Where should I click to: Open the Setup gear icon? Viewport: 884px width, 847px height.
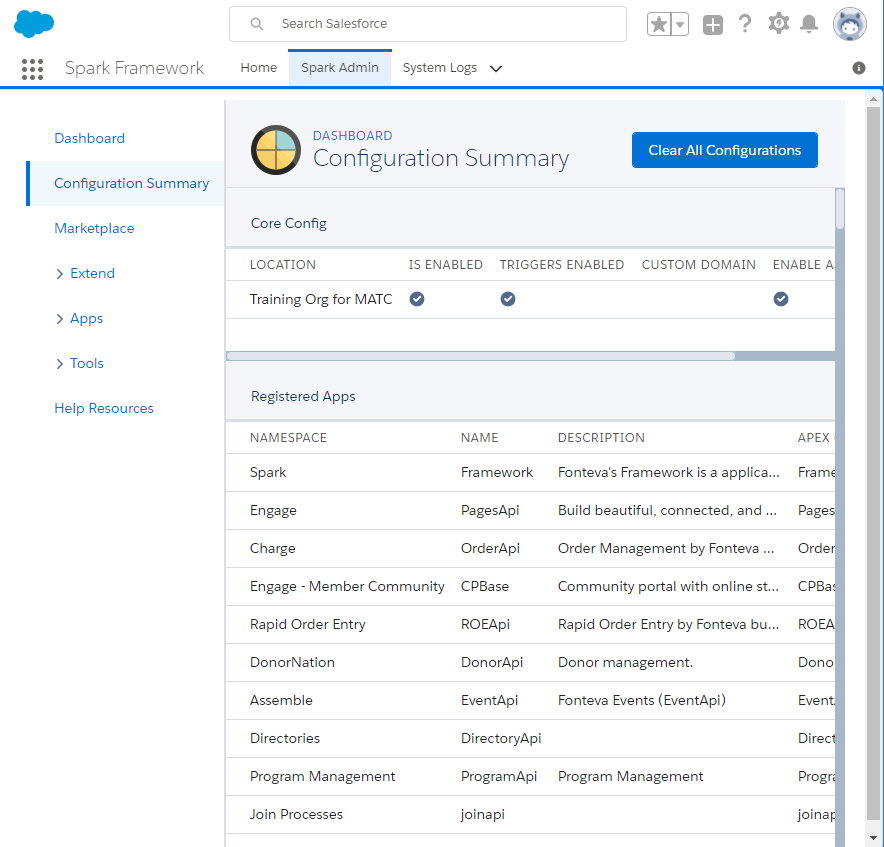(778, 24)
